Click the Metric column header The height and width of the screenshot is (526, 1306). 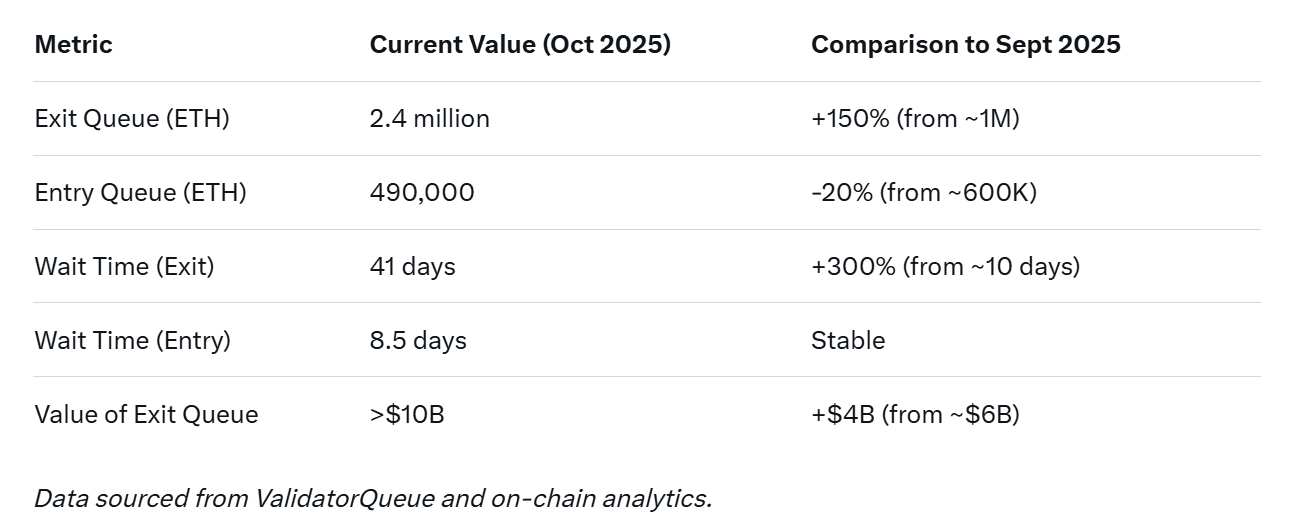[73, 45]
